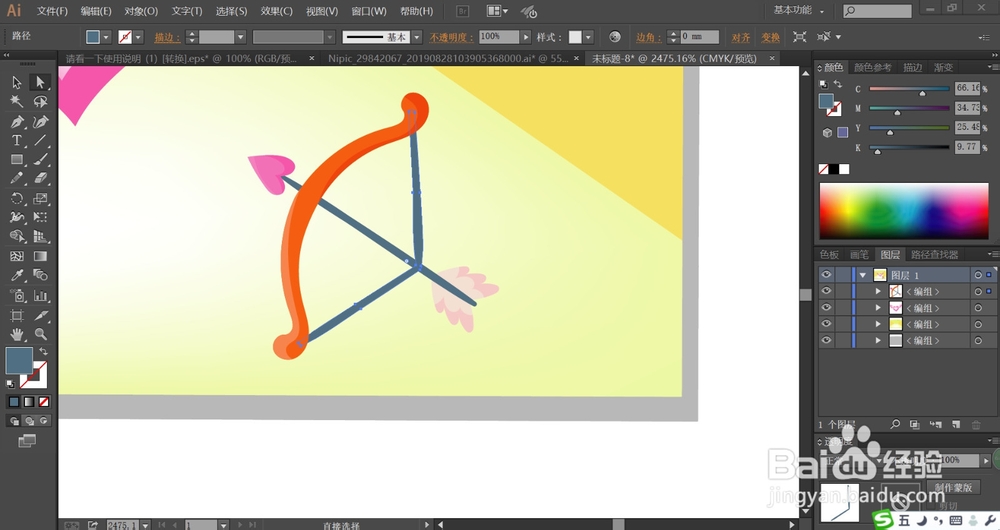Viewport: 1000px width, 530px height.
Task: Click the 变换 transform link in control bar
Action: pos(770,37)
